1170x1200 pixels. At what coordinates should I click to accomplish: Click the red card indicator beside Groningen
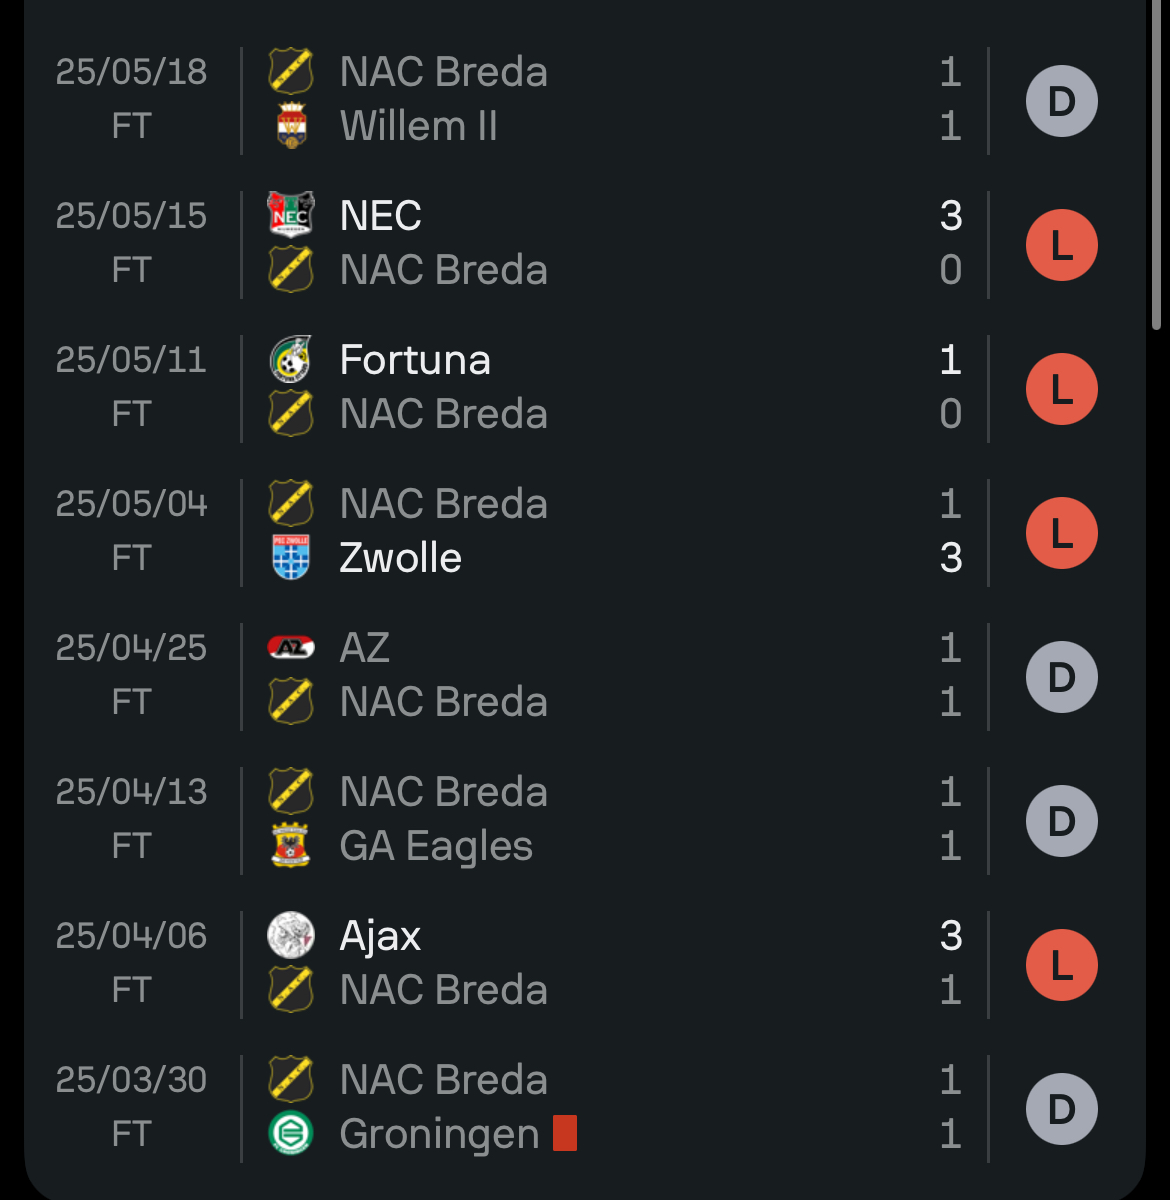[565, 1134]
